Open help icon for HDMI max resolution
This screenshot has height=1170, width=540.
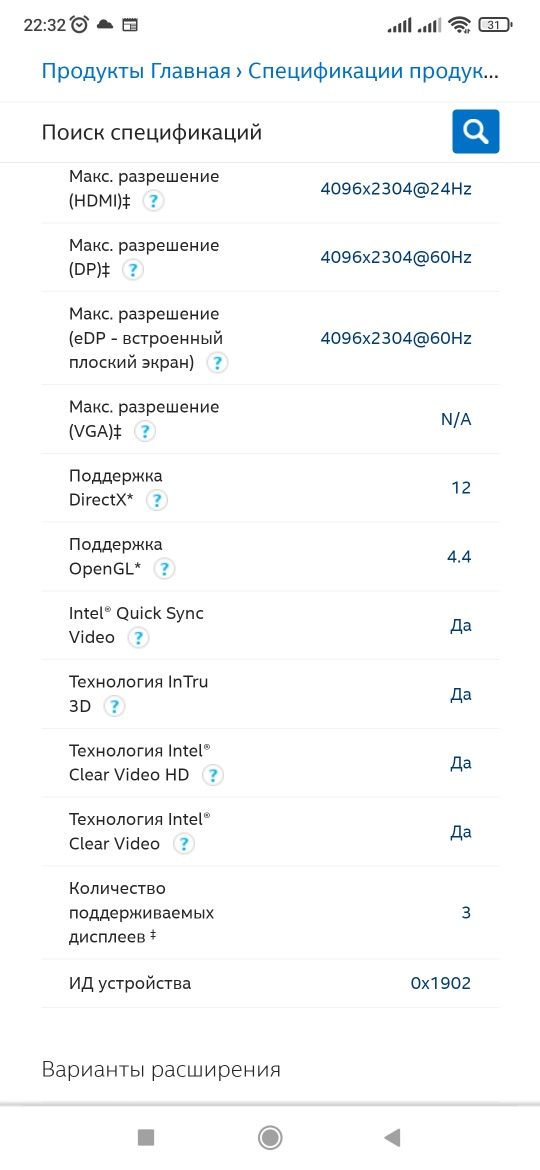point(154,201)
